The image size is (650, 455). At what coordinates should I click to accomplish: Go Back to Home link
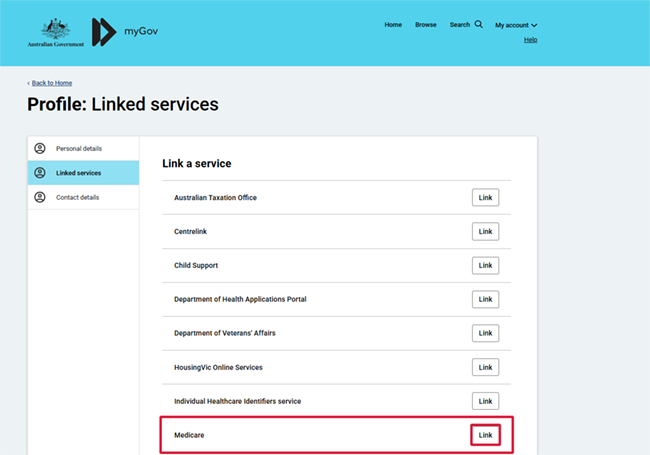coord(51,83)
